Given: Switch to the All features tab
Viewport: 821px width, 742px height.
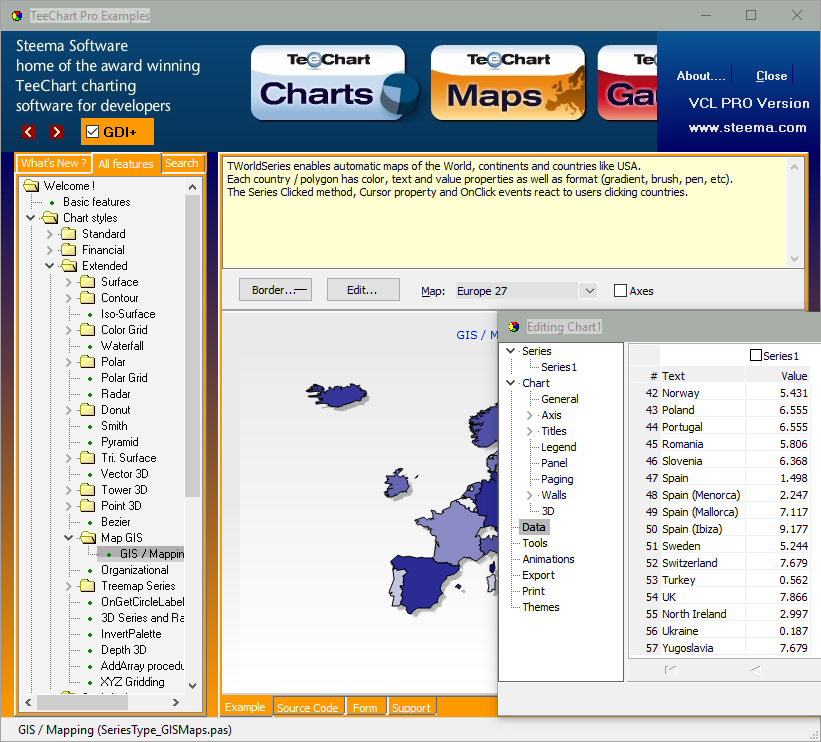Looking at the screenshot, I should point(126,163).
